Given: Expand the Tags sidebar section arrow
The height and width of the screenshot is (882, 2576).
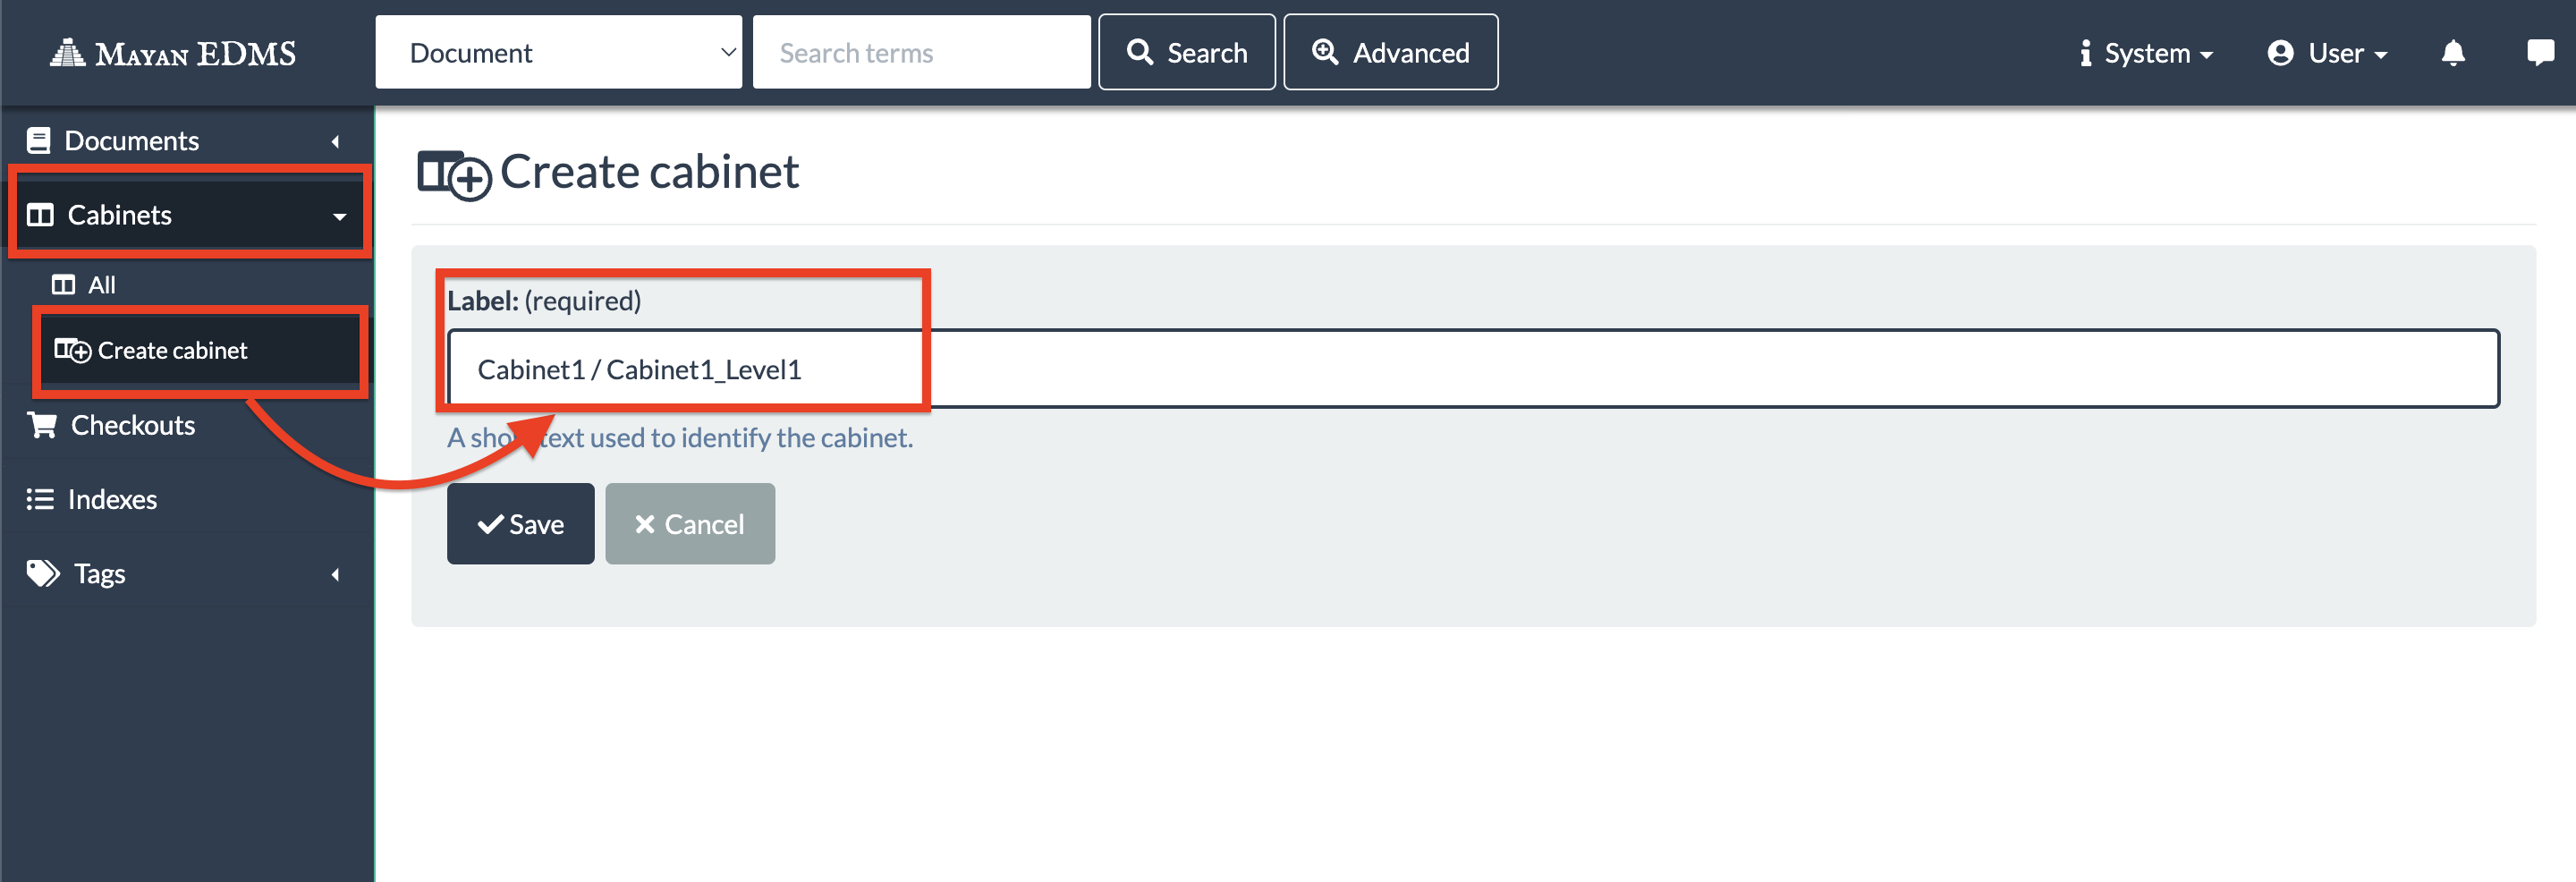Looking at the screenshot, I should [335, 574].
